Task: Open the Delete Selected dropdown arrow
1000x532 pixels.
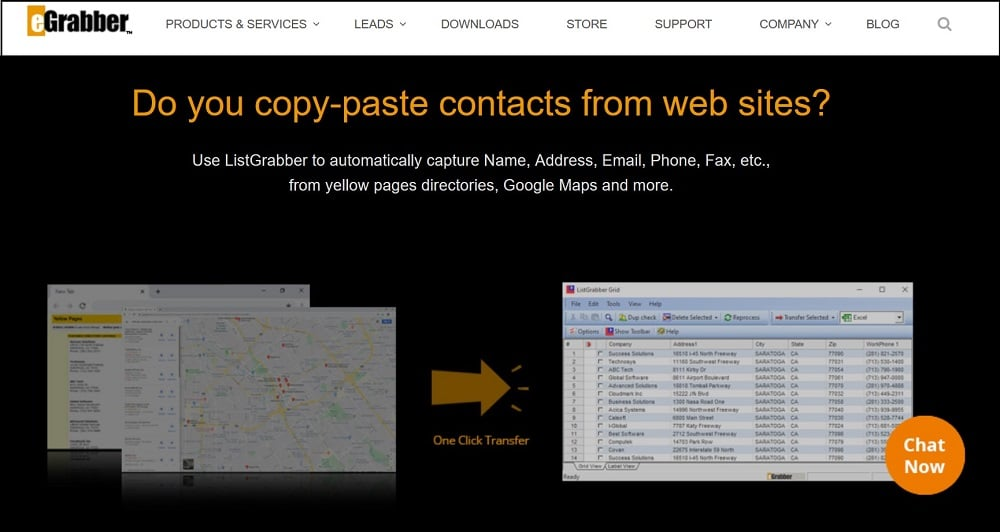Action: (x=716, y=318)
